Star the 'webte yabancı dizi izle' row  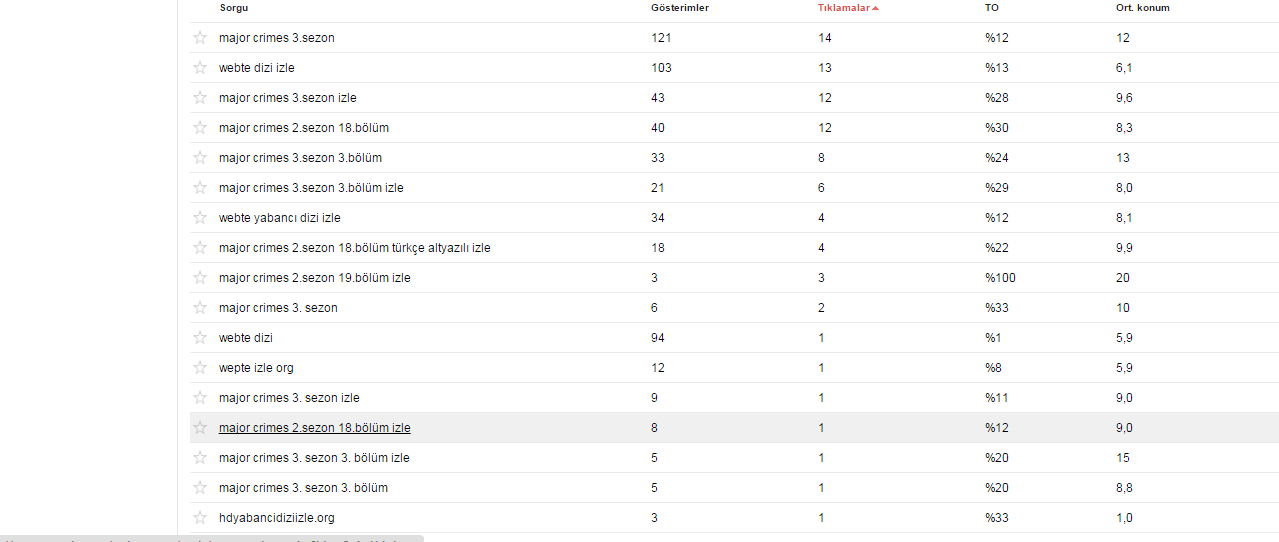coord(200,218)
